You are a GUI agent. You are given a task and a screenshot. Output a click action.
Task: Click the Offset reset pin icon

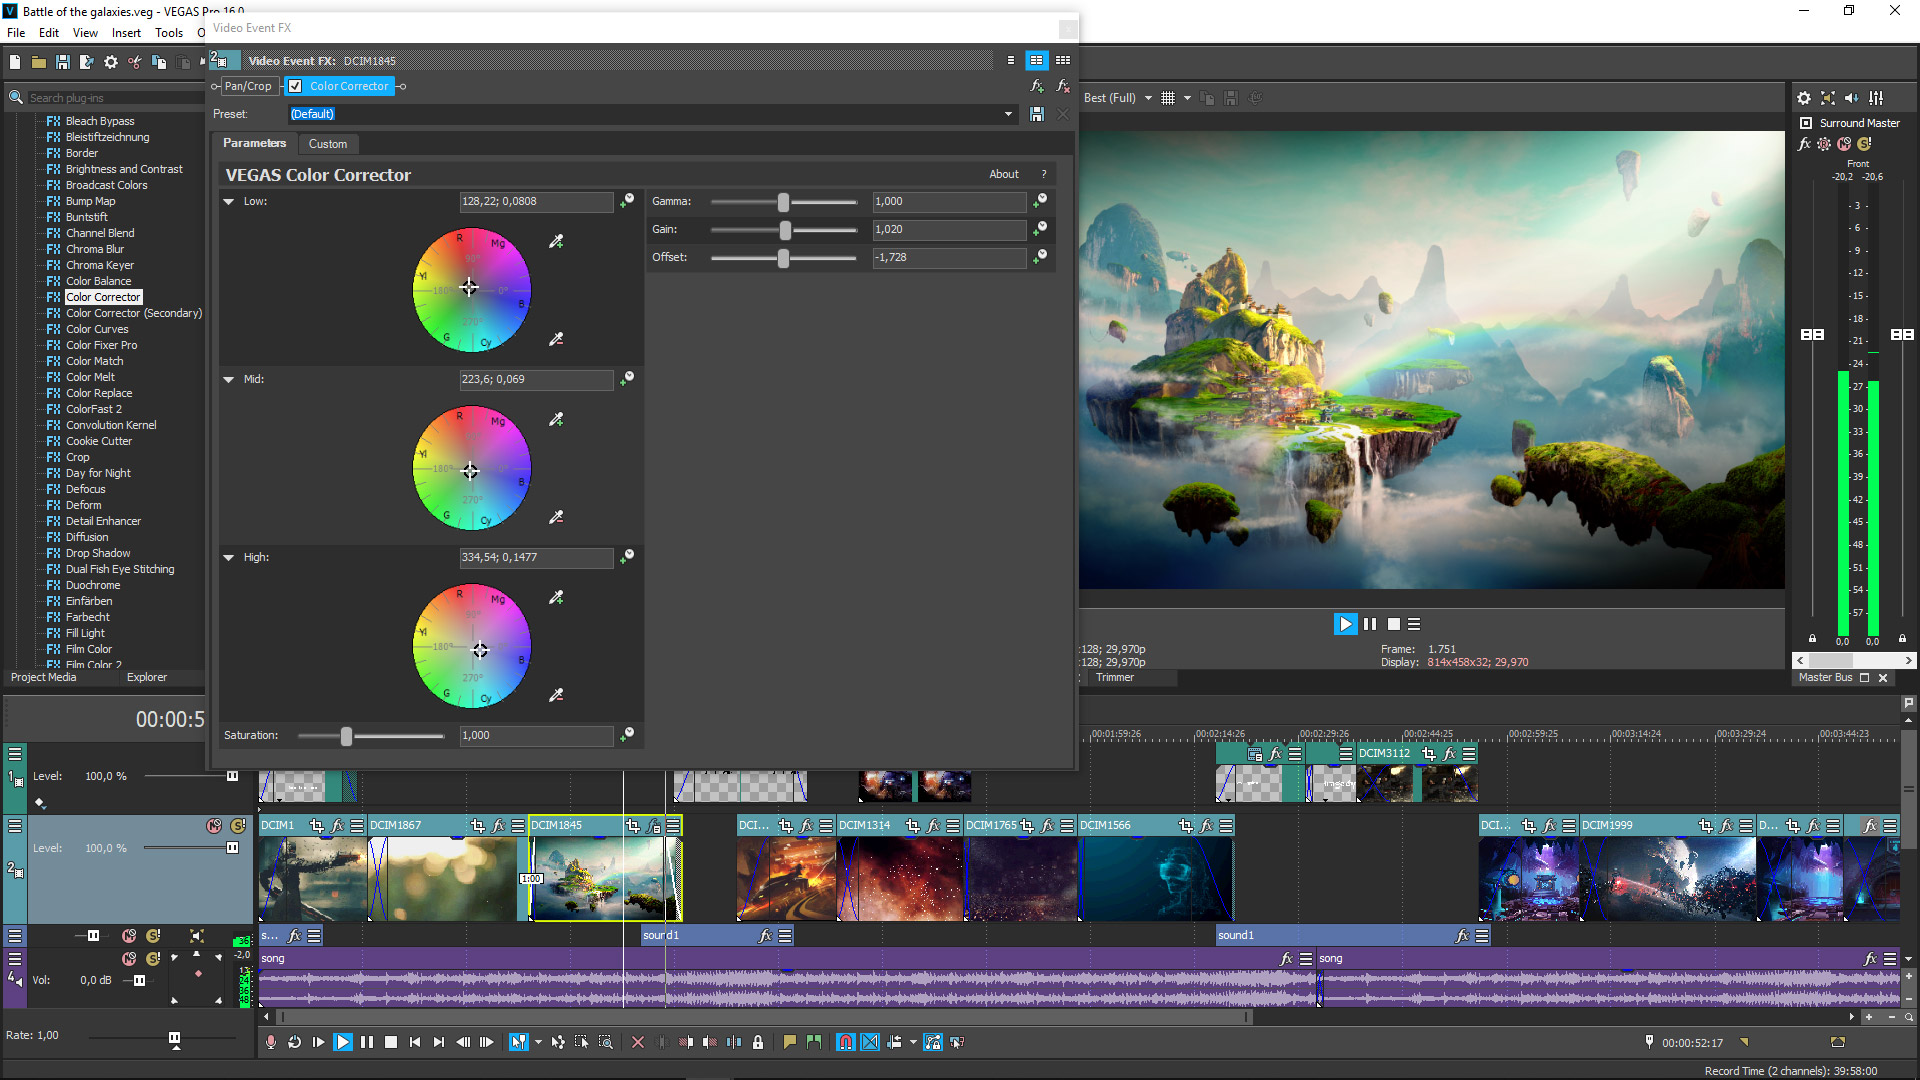(1040, 255)
